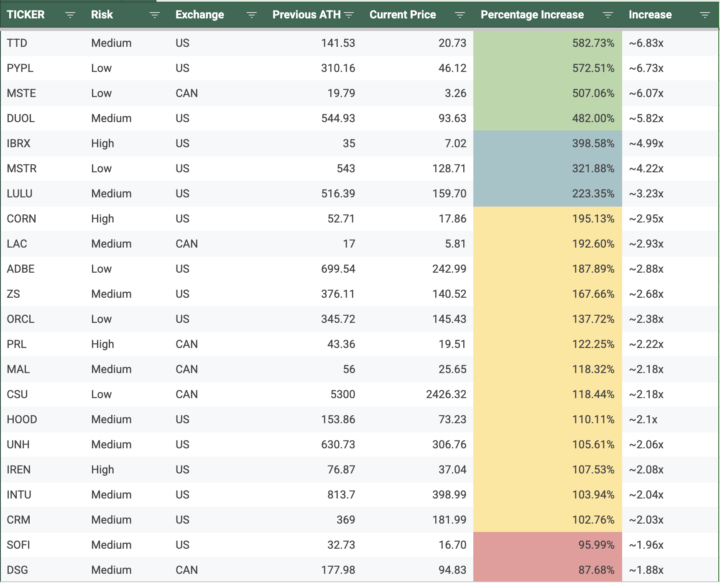Select the Low risk cell for ADBE

click(x=127, y=269)
